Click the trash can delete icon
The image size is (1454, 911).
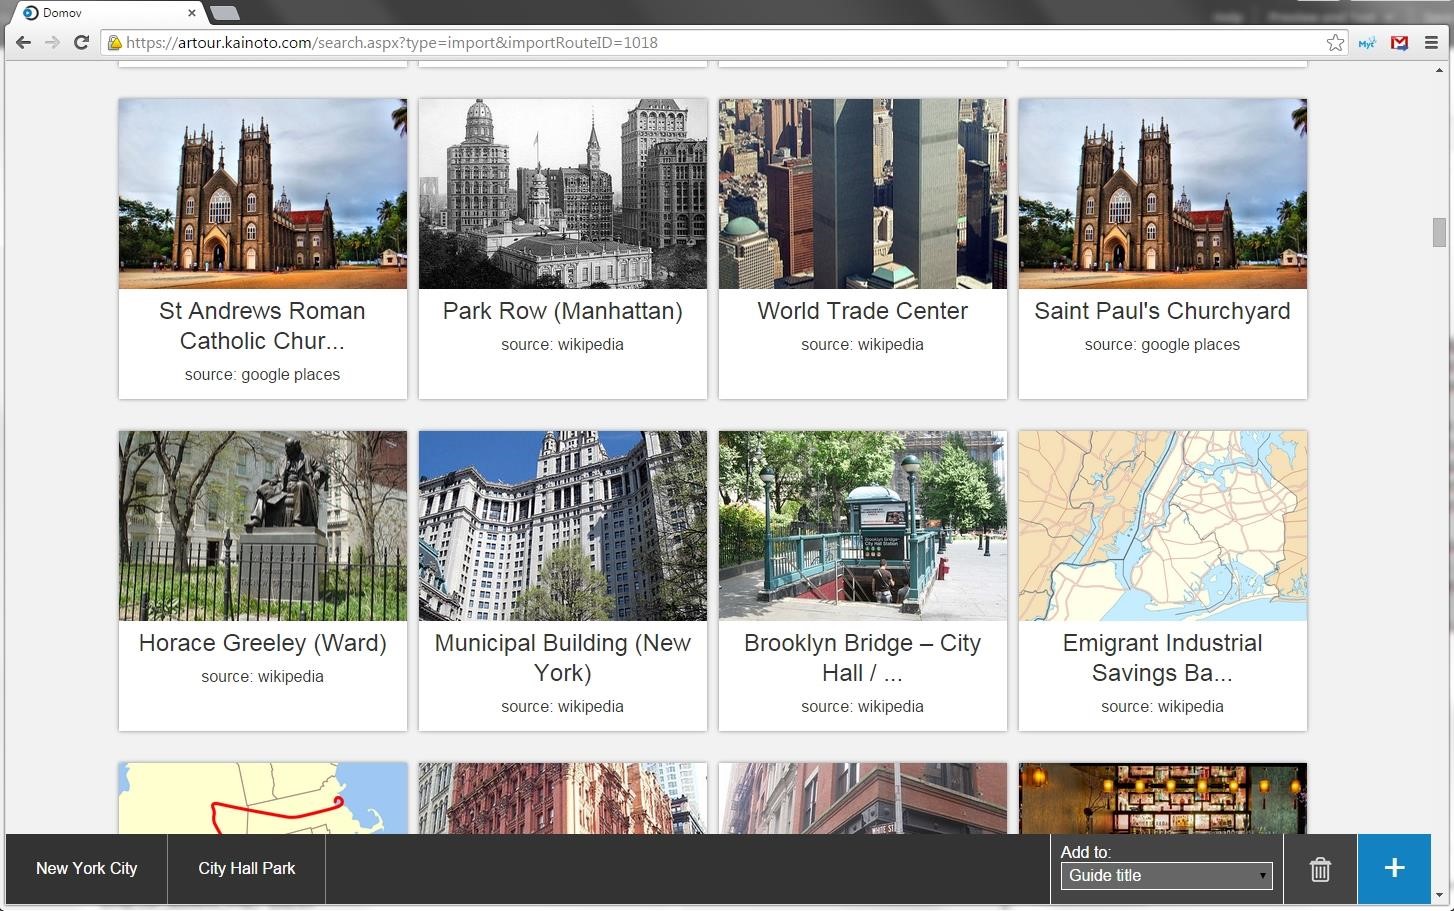coord(1320,869)
